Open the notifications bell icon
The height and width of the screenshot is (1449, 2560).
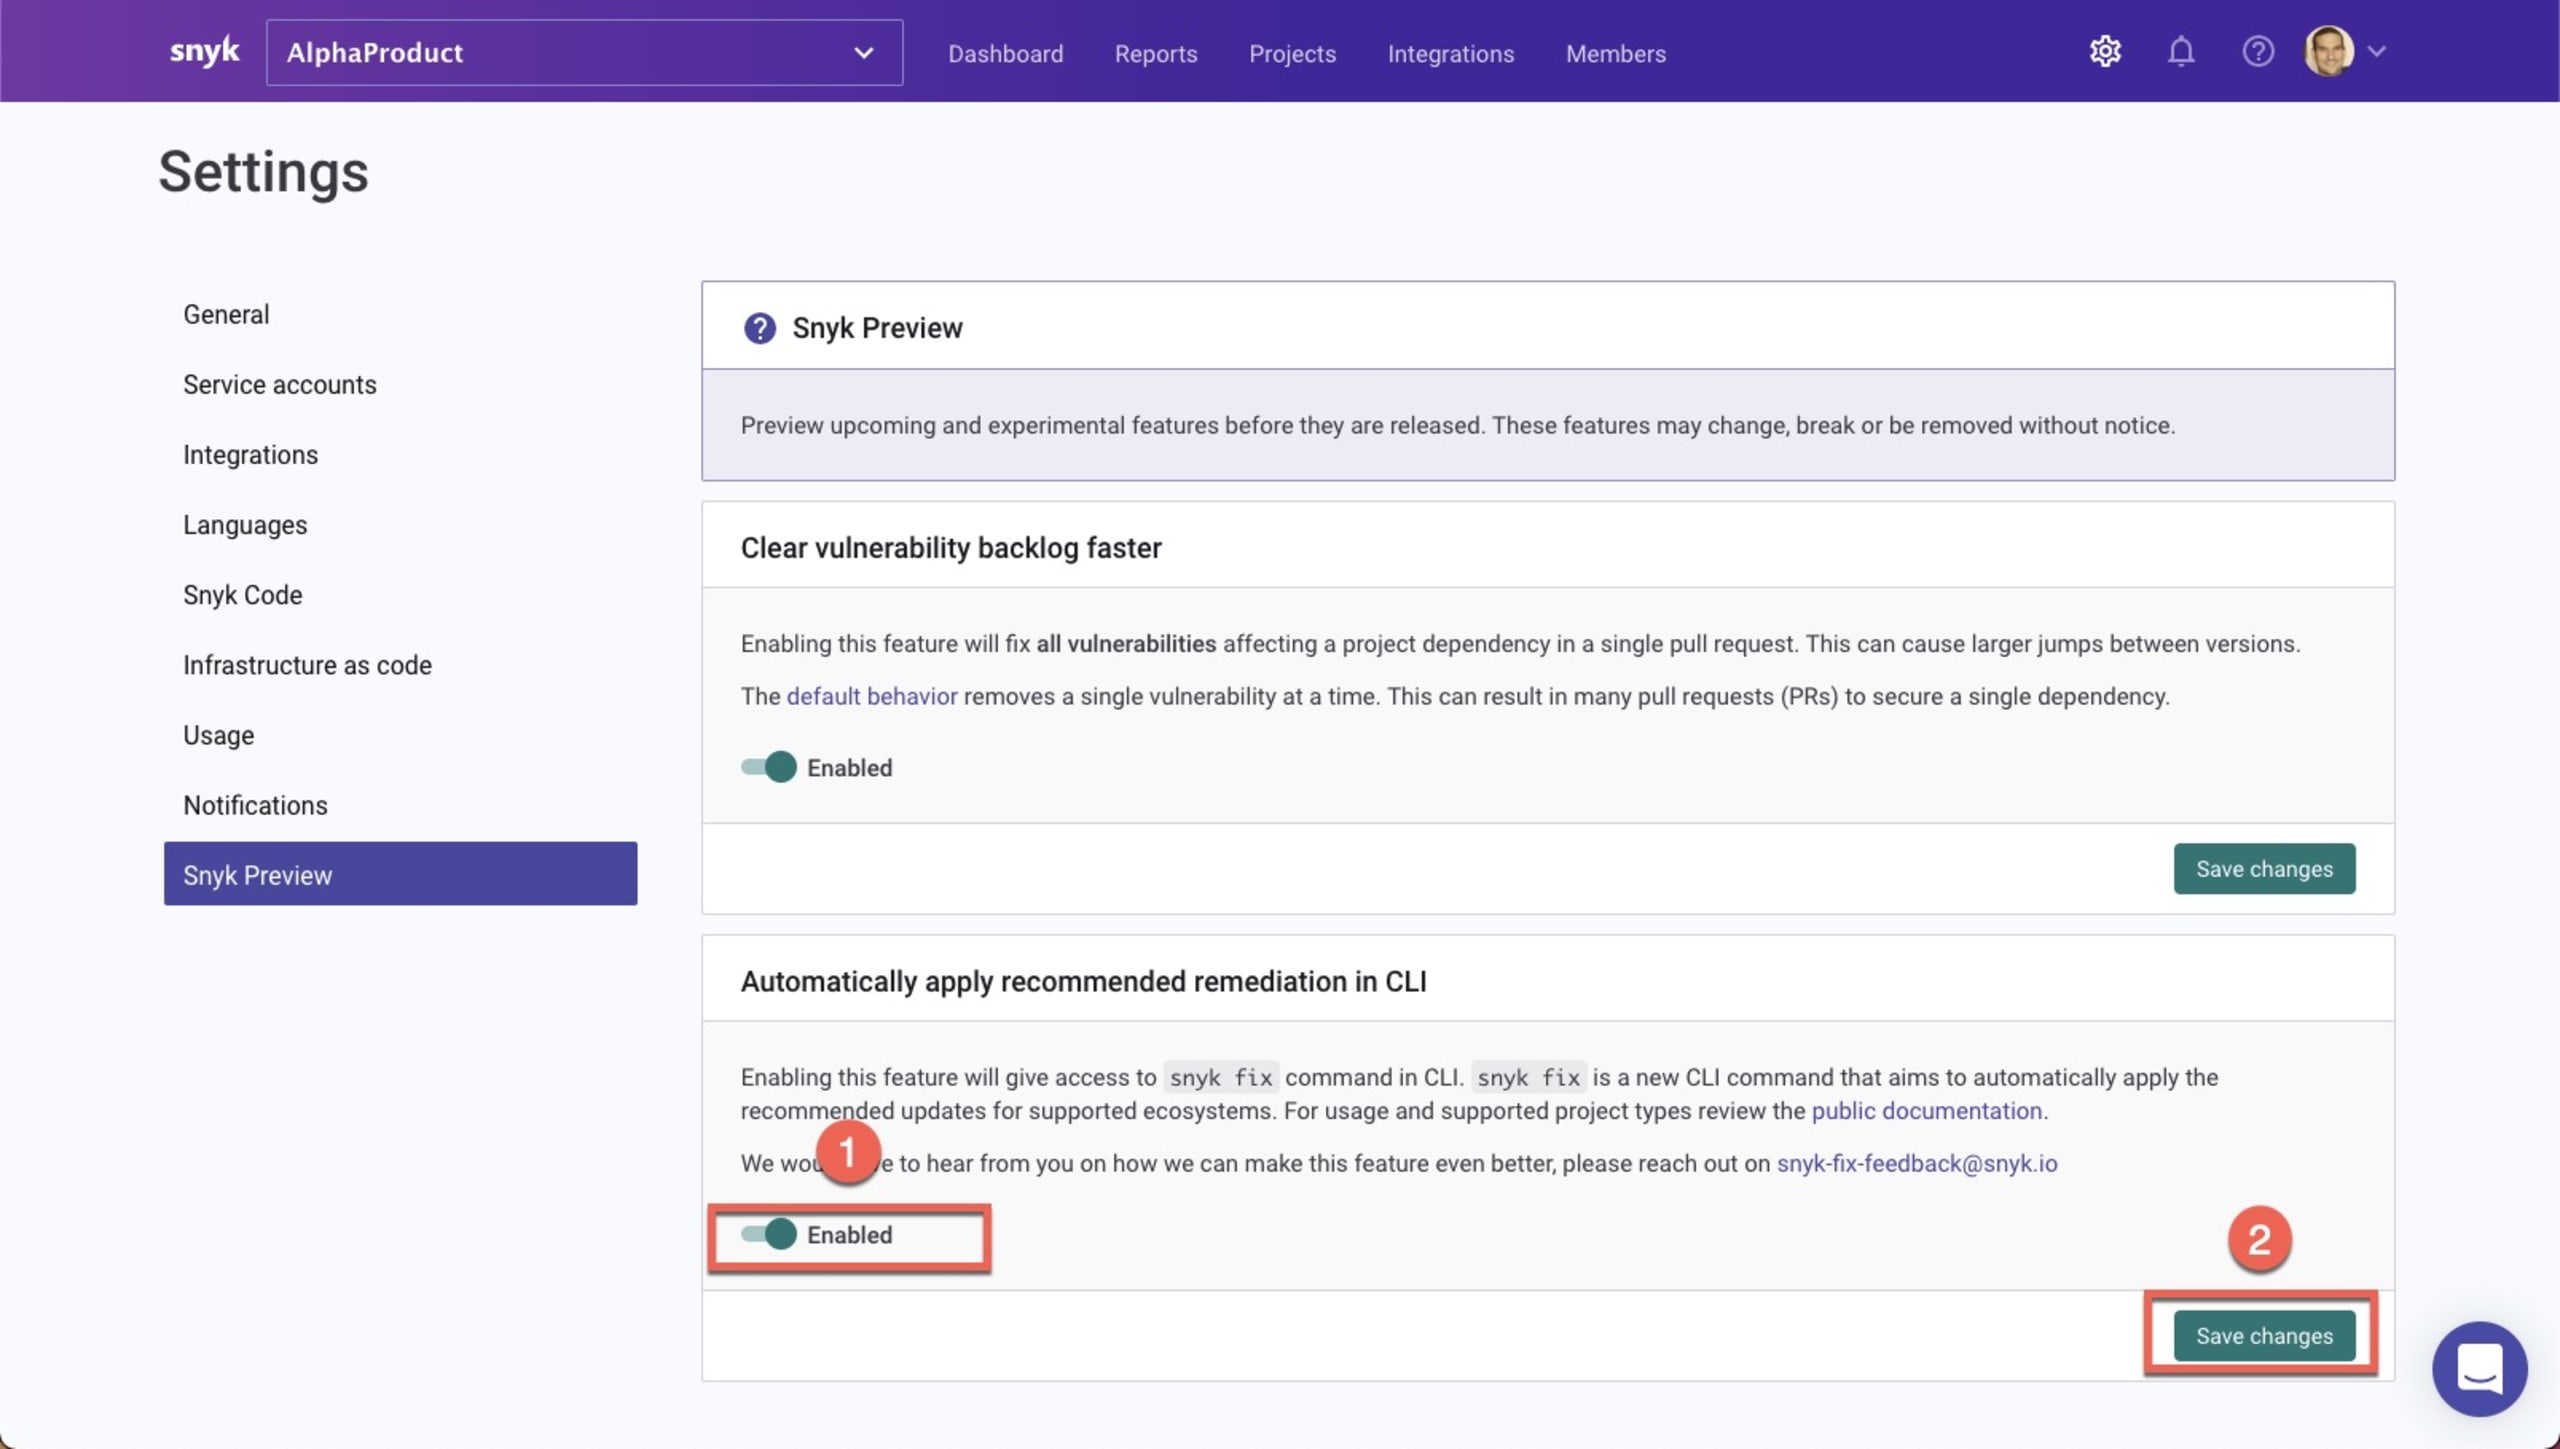click(2181, 51)
